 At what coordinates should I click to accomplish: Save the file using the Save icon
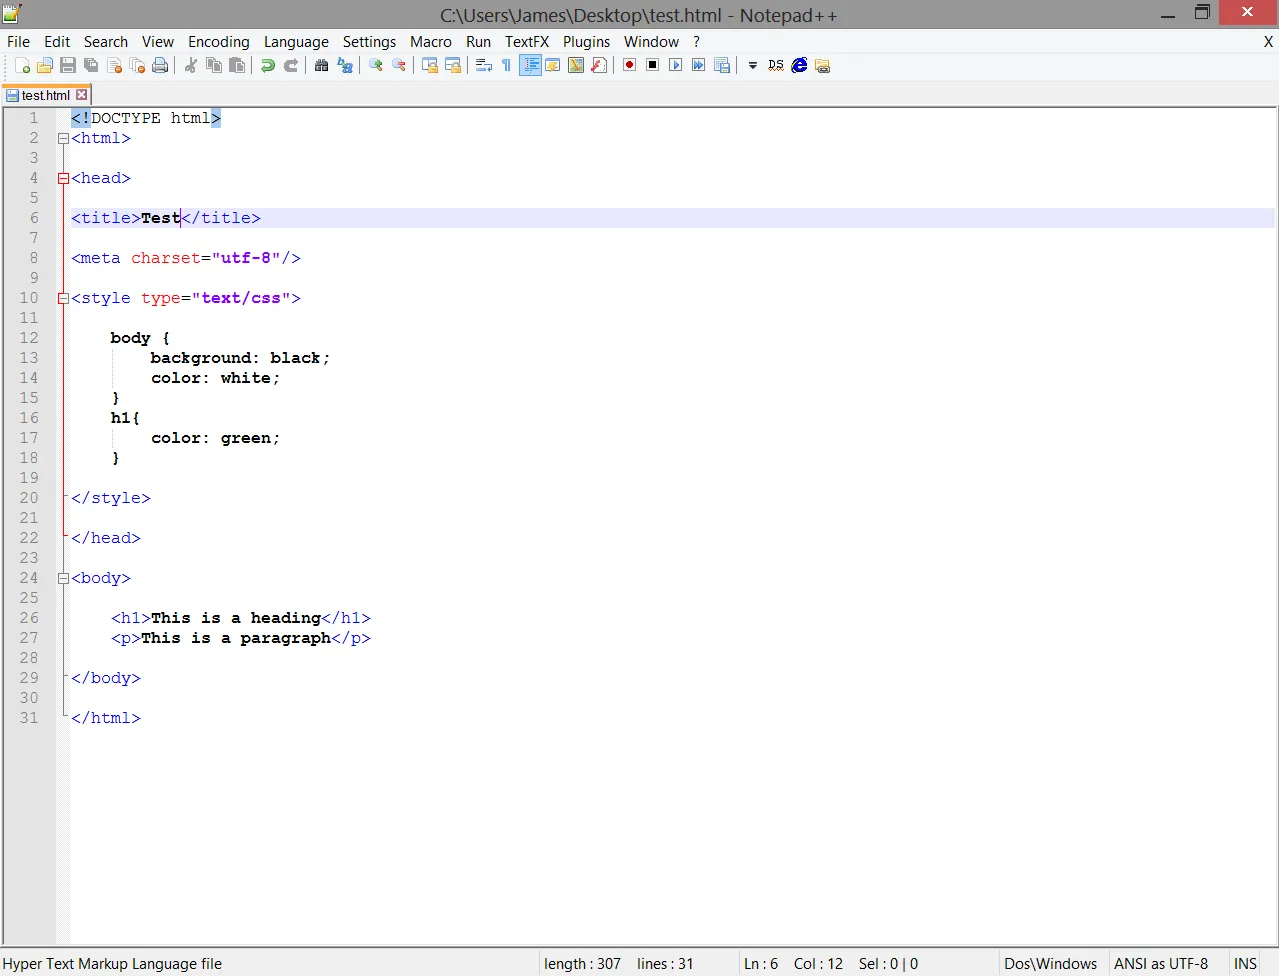pos(67,66)
